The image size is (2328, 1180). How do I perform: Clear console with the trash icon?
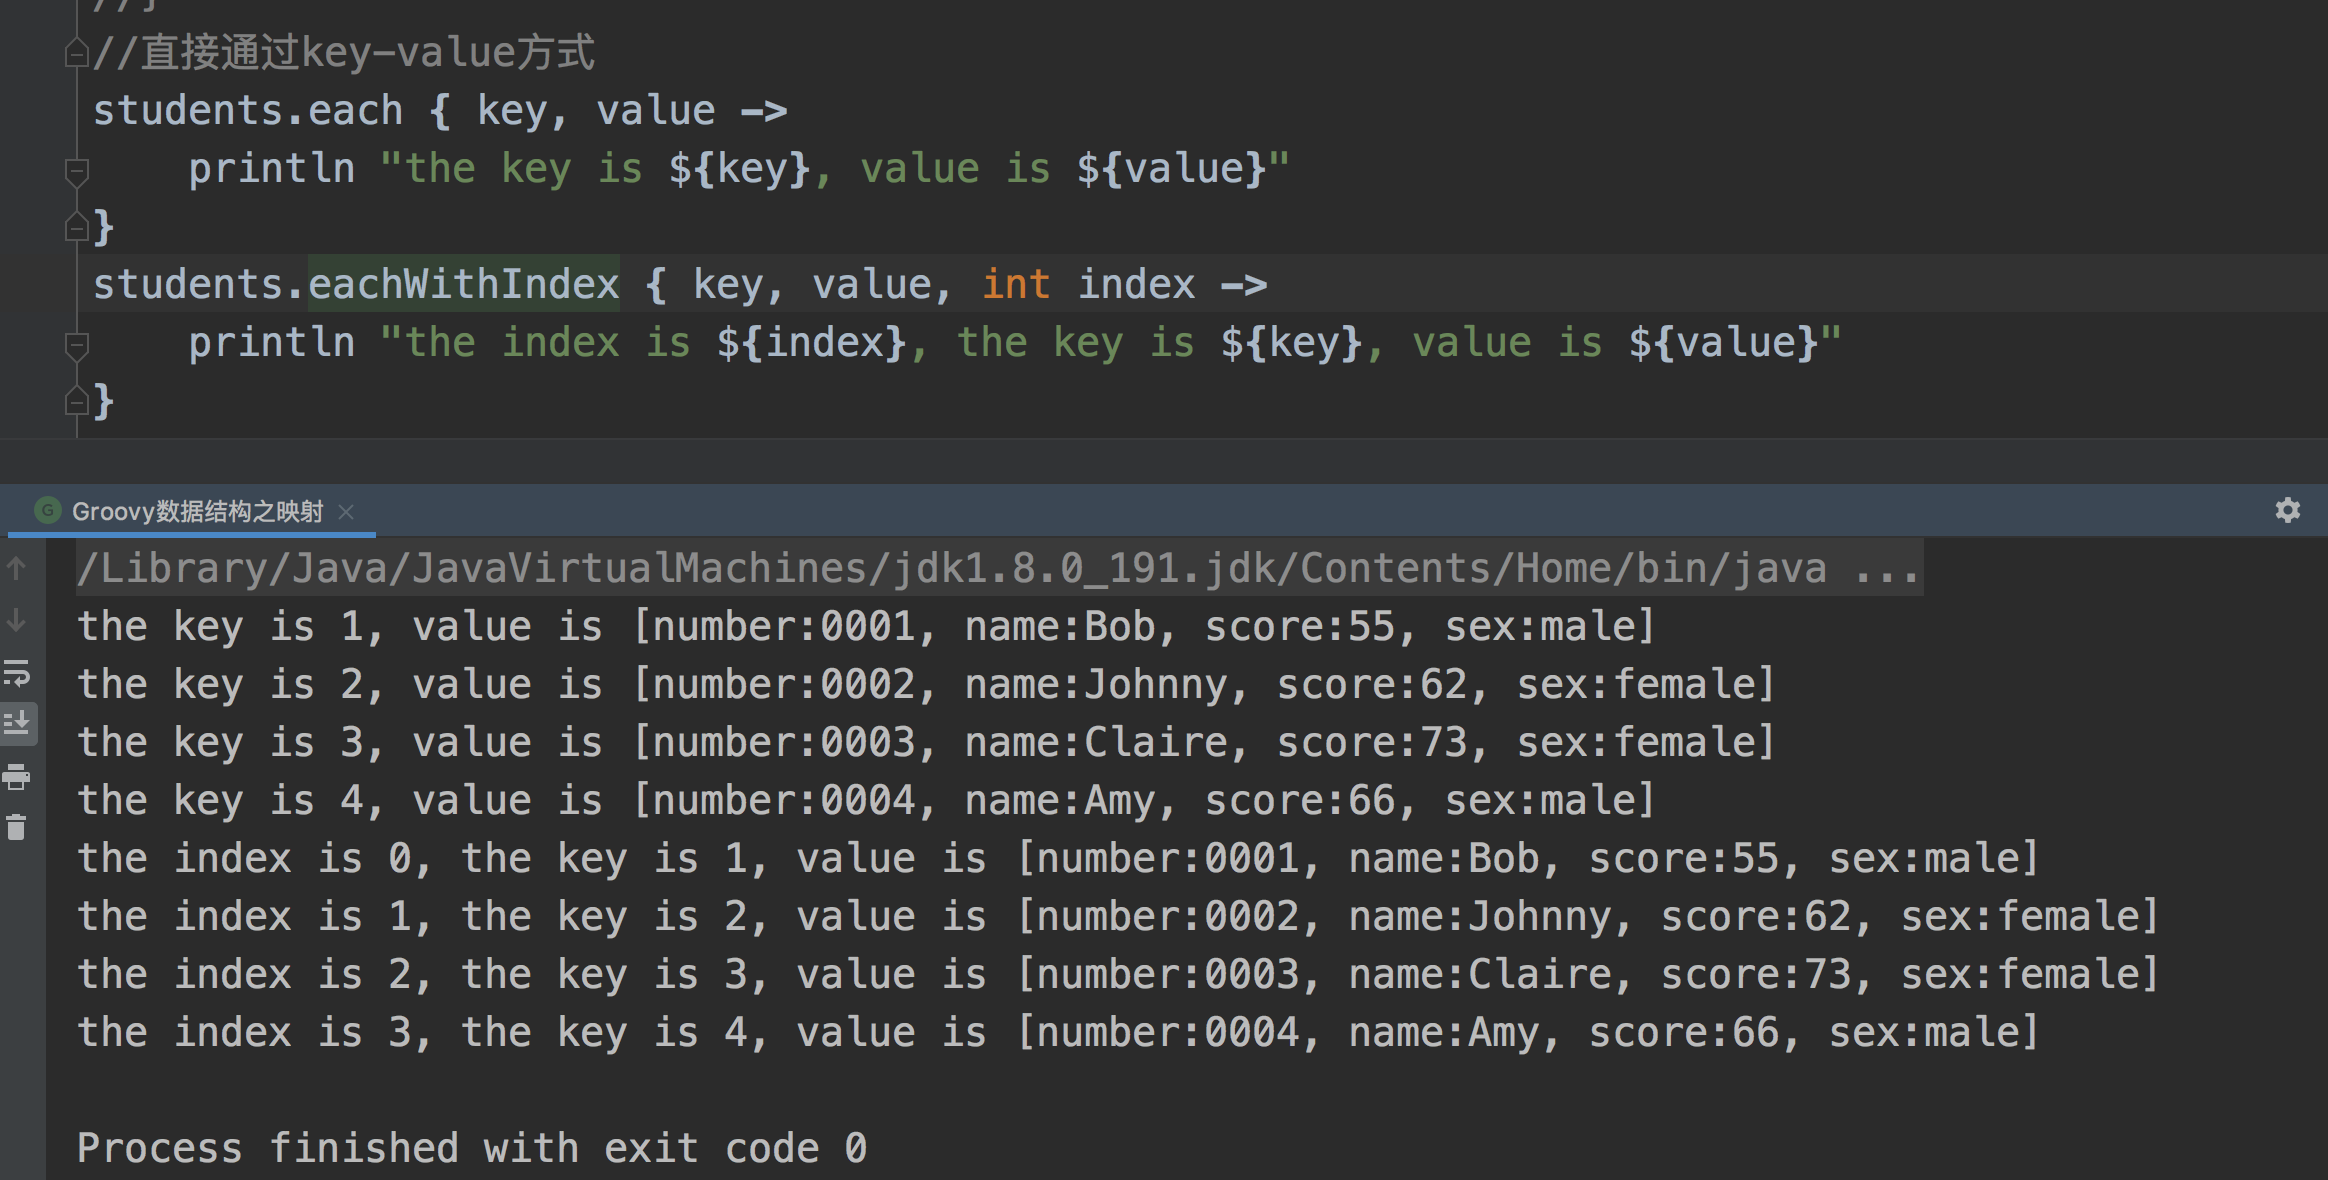16,828
